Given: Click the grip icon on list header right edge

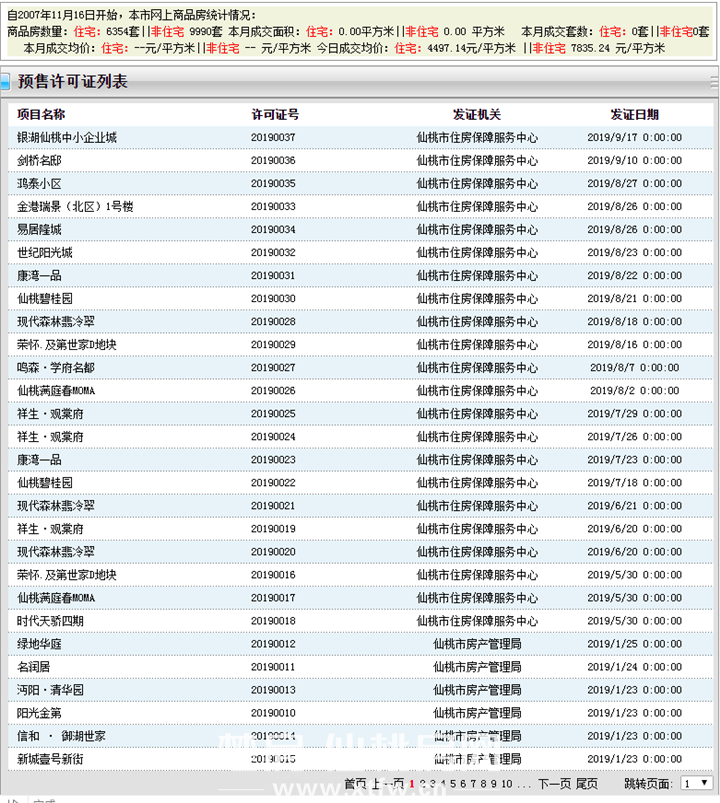Looking at the screenshot, I should (714, 82).
